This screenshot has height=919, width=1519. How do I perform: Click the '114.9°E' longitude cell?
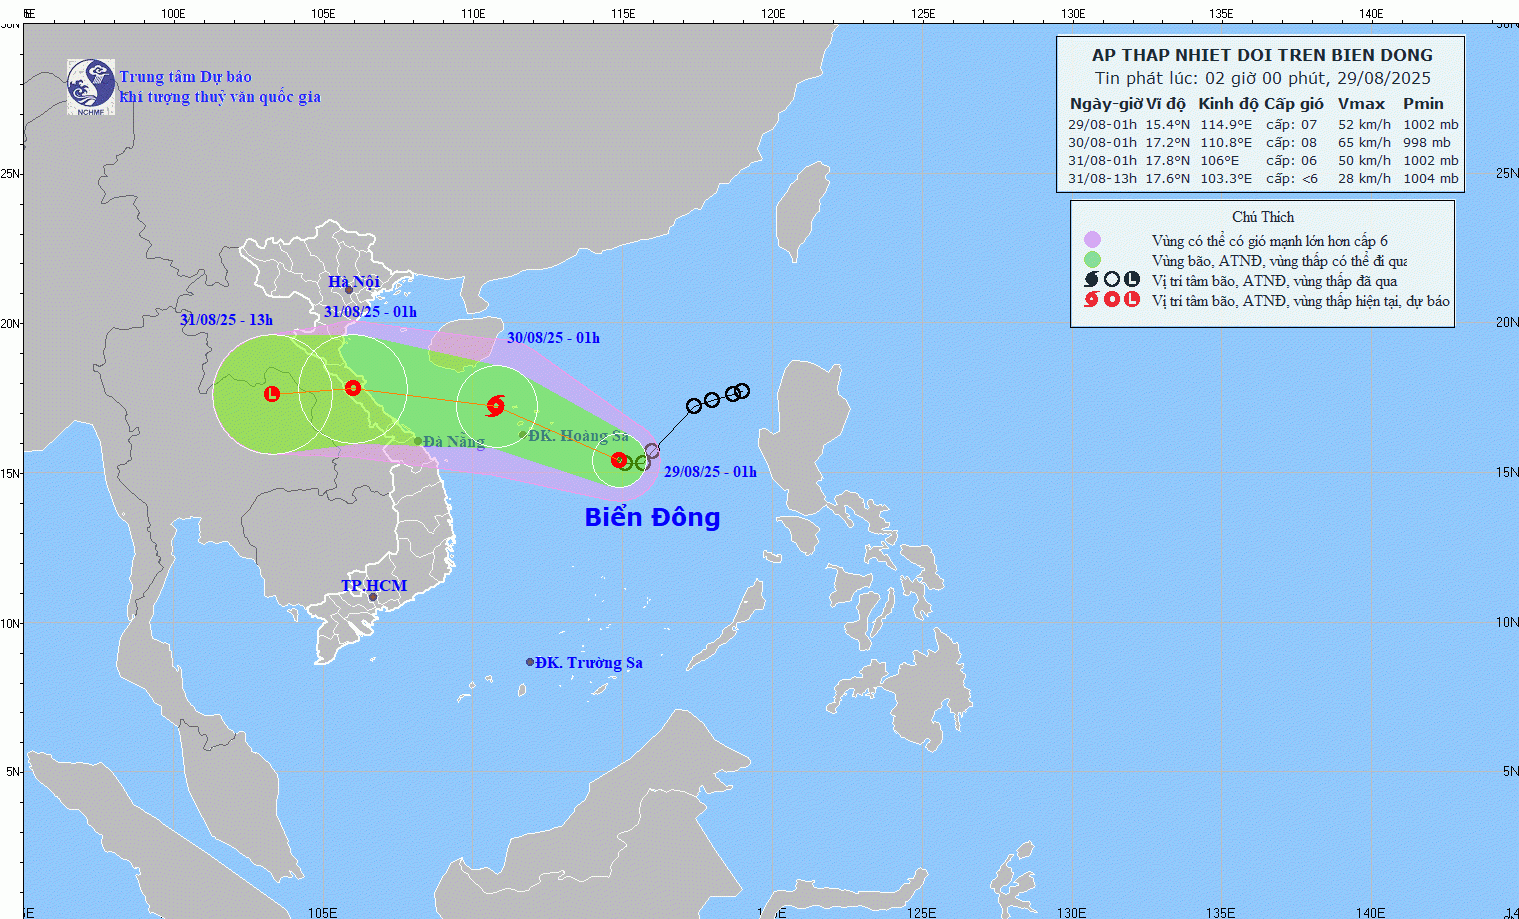[1226, 125]
